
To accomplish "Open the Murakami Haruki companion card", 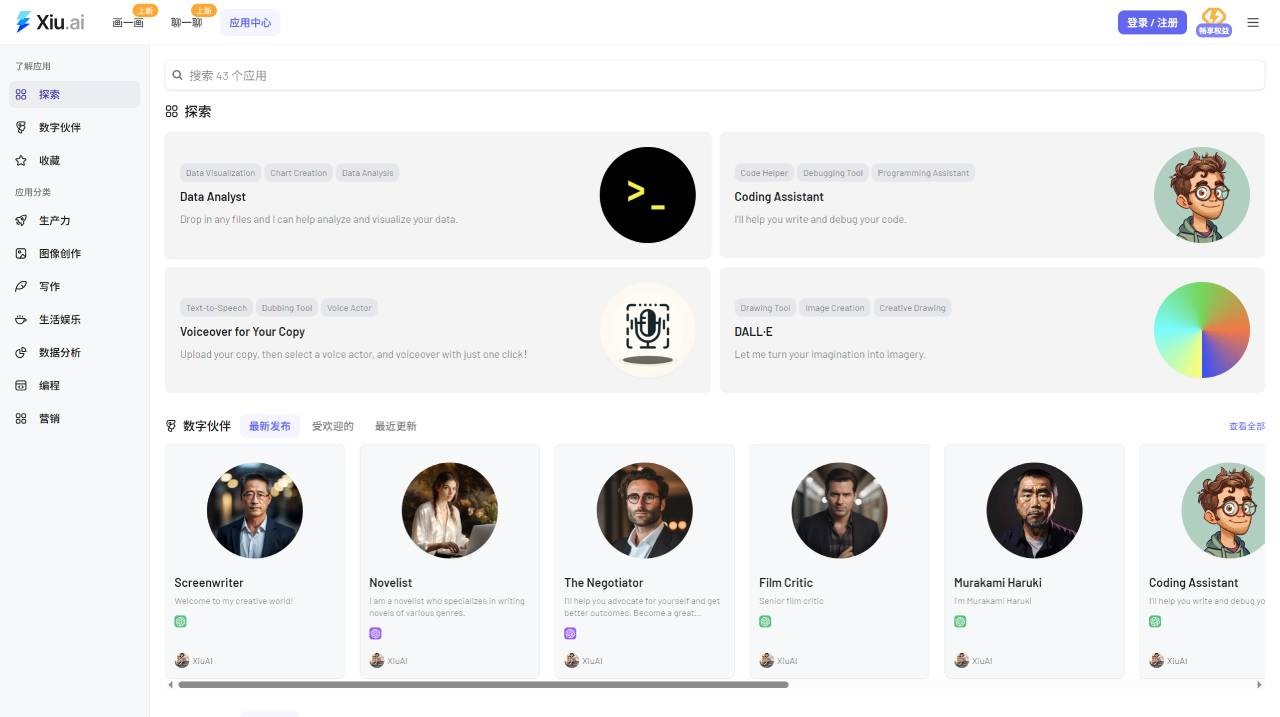I will coord(1035,561).
